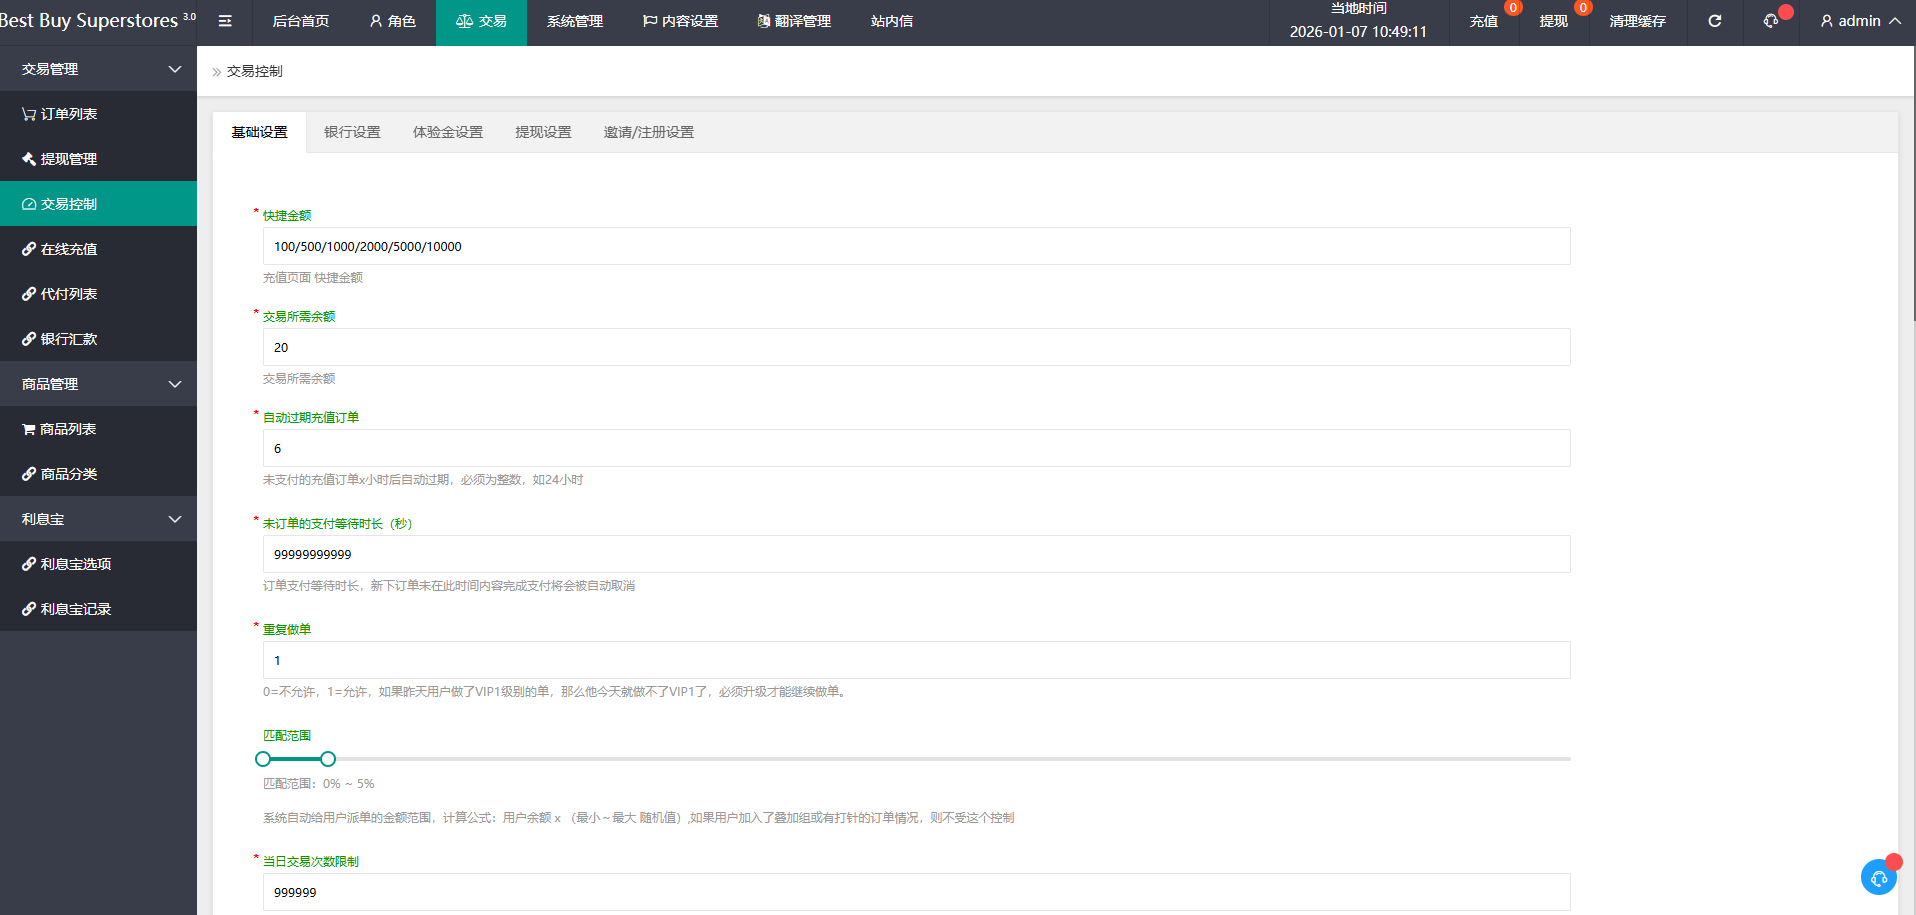Click the 清理缓存 button

click(x=1637, y=21)
